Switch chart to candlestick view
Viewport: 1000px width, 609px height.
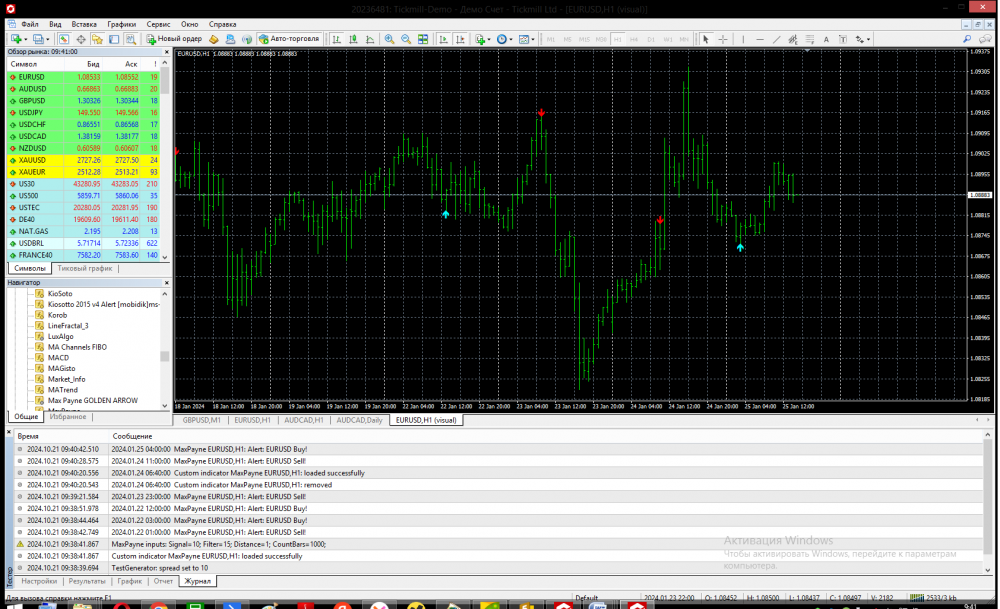click(352, 39)
